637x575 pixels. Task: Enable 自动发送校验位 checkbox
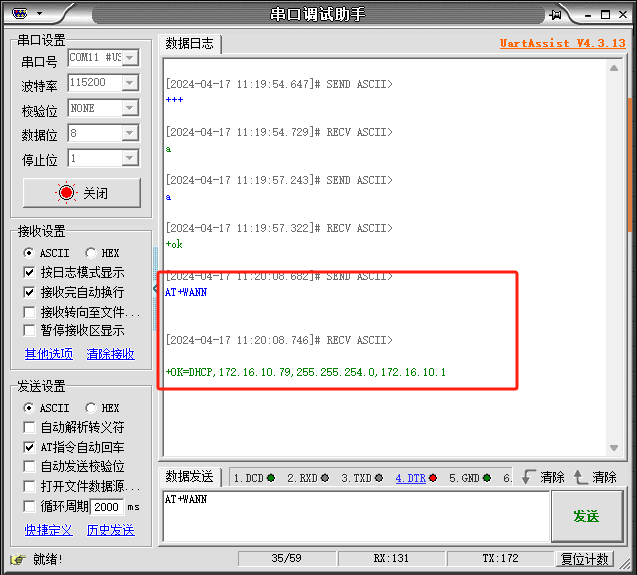tap(29, 466)
